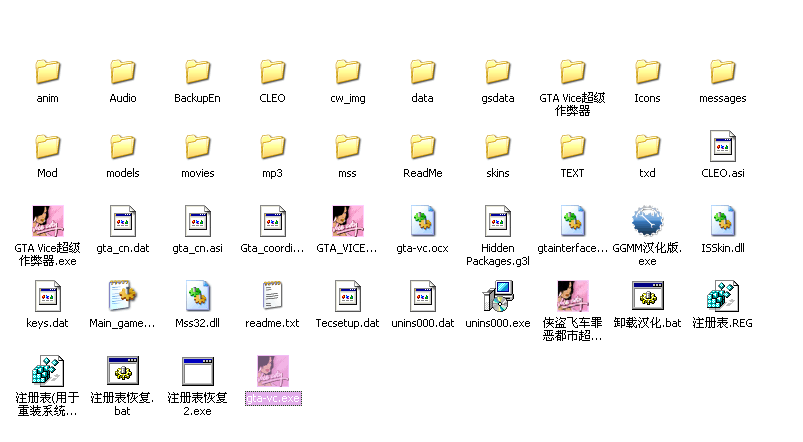Screen dimensions: 803x442
Task: Click the highlighted gta-vc.exe icon
Action: coord(273,371)
